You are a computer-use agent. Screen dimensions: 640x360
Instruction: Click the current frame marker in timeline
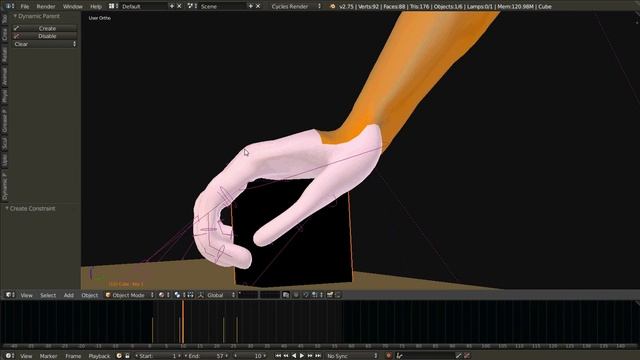pos(183,322)
